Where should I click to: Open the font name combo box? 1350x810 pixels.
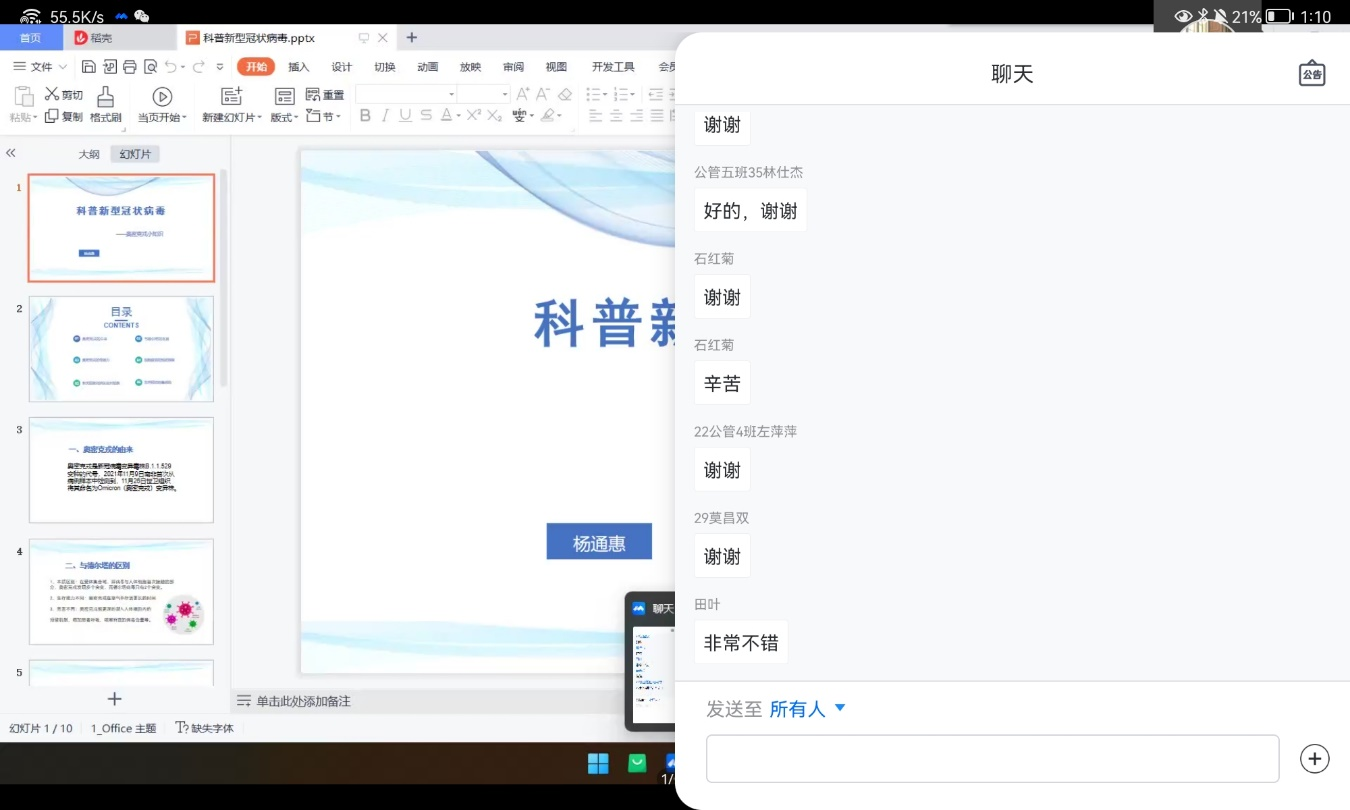point(406,94)
